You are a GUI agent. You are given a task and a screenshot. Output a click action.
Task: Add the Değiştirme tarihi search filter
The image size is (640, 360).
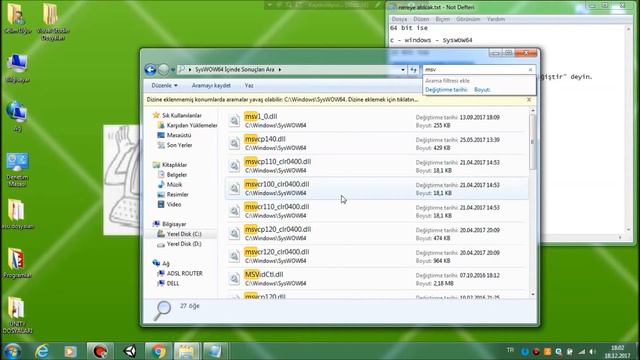446,90
